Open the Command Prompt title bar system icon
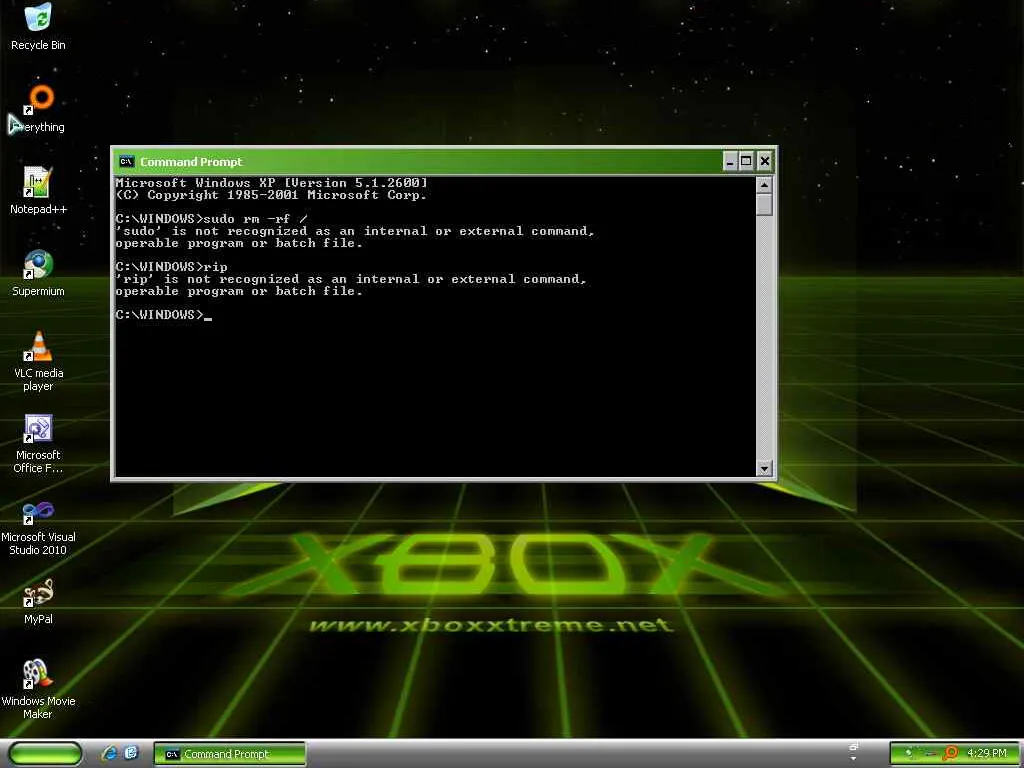The height and width of the screenshot is (768, 1024). pyautogui.click(x=127, y=161)
